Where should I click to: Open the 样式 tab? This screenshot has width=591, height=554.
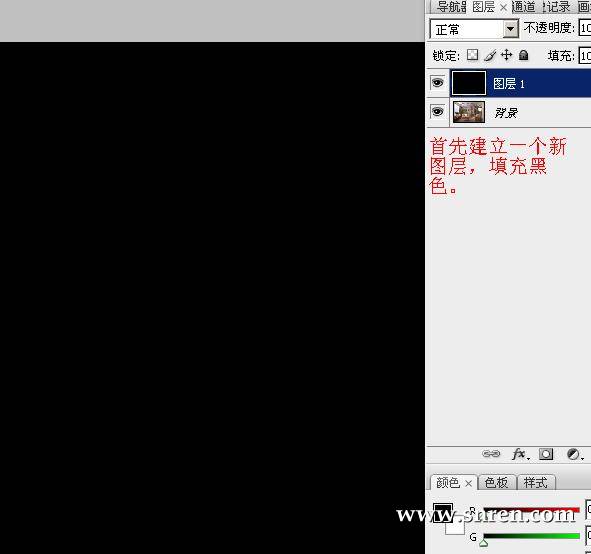pyautogui.click(x=536, y=483)
